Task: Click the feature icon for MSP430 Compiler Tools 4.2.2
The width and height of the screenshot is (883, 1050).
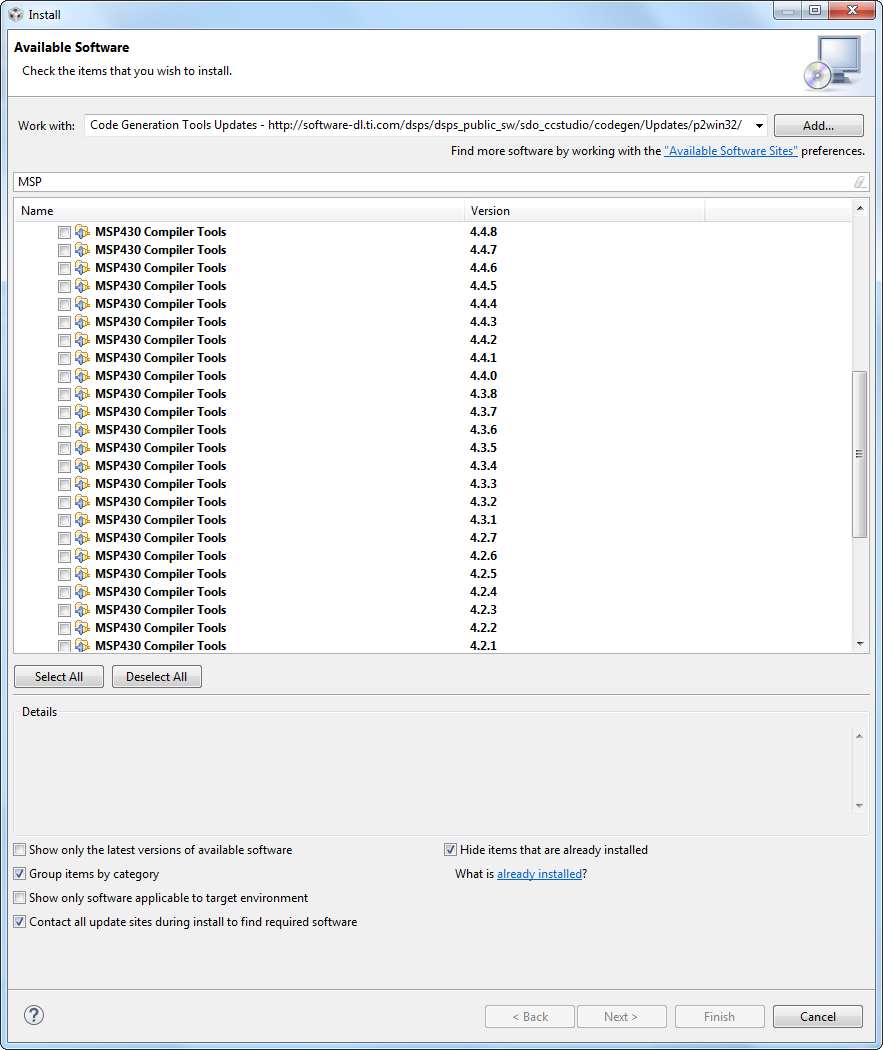Action: tap(82, 628)
